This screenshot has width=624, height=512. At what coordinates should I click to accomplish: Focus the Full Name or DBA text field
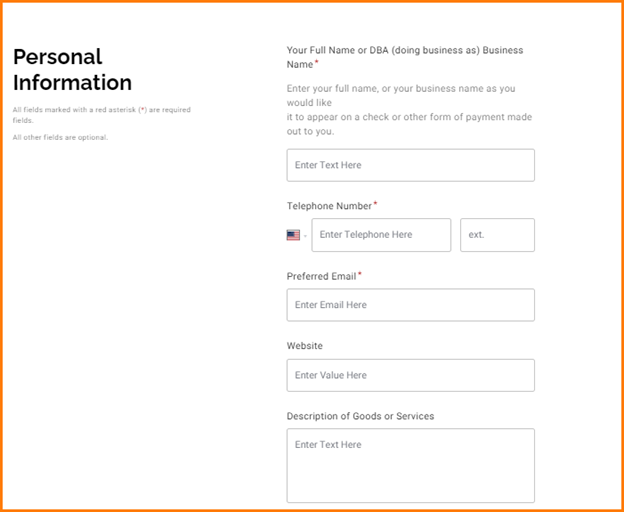410,165
